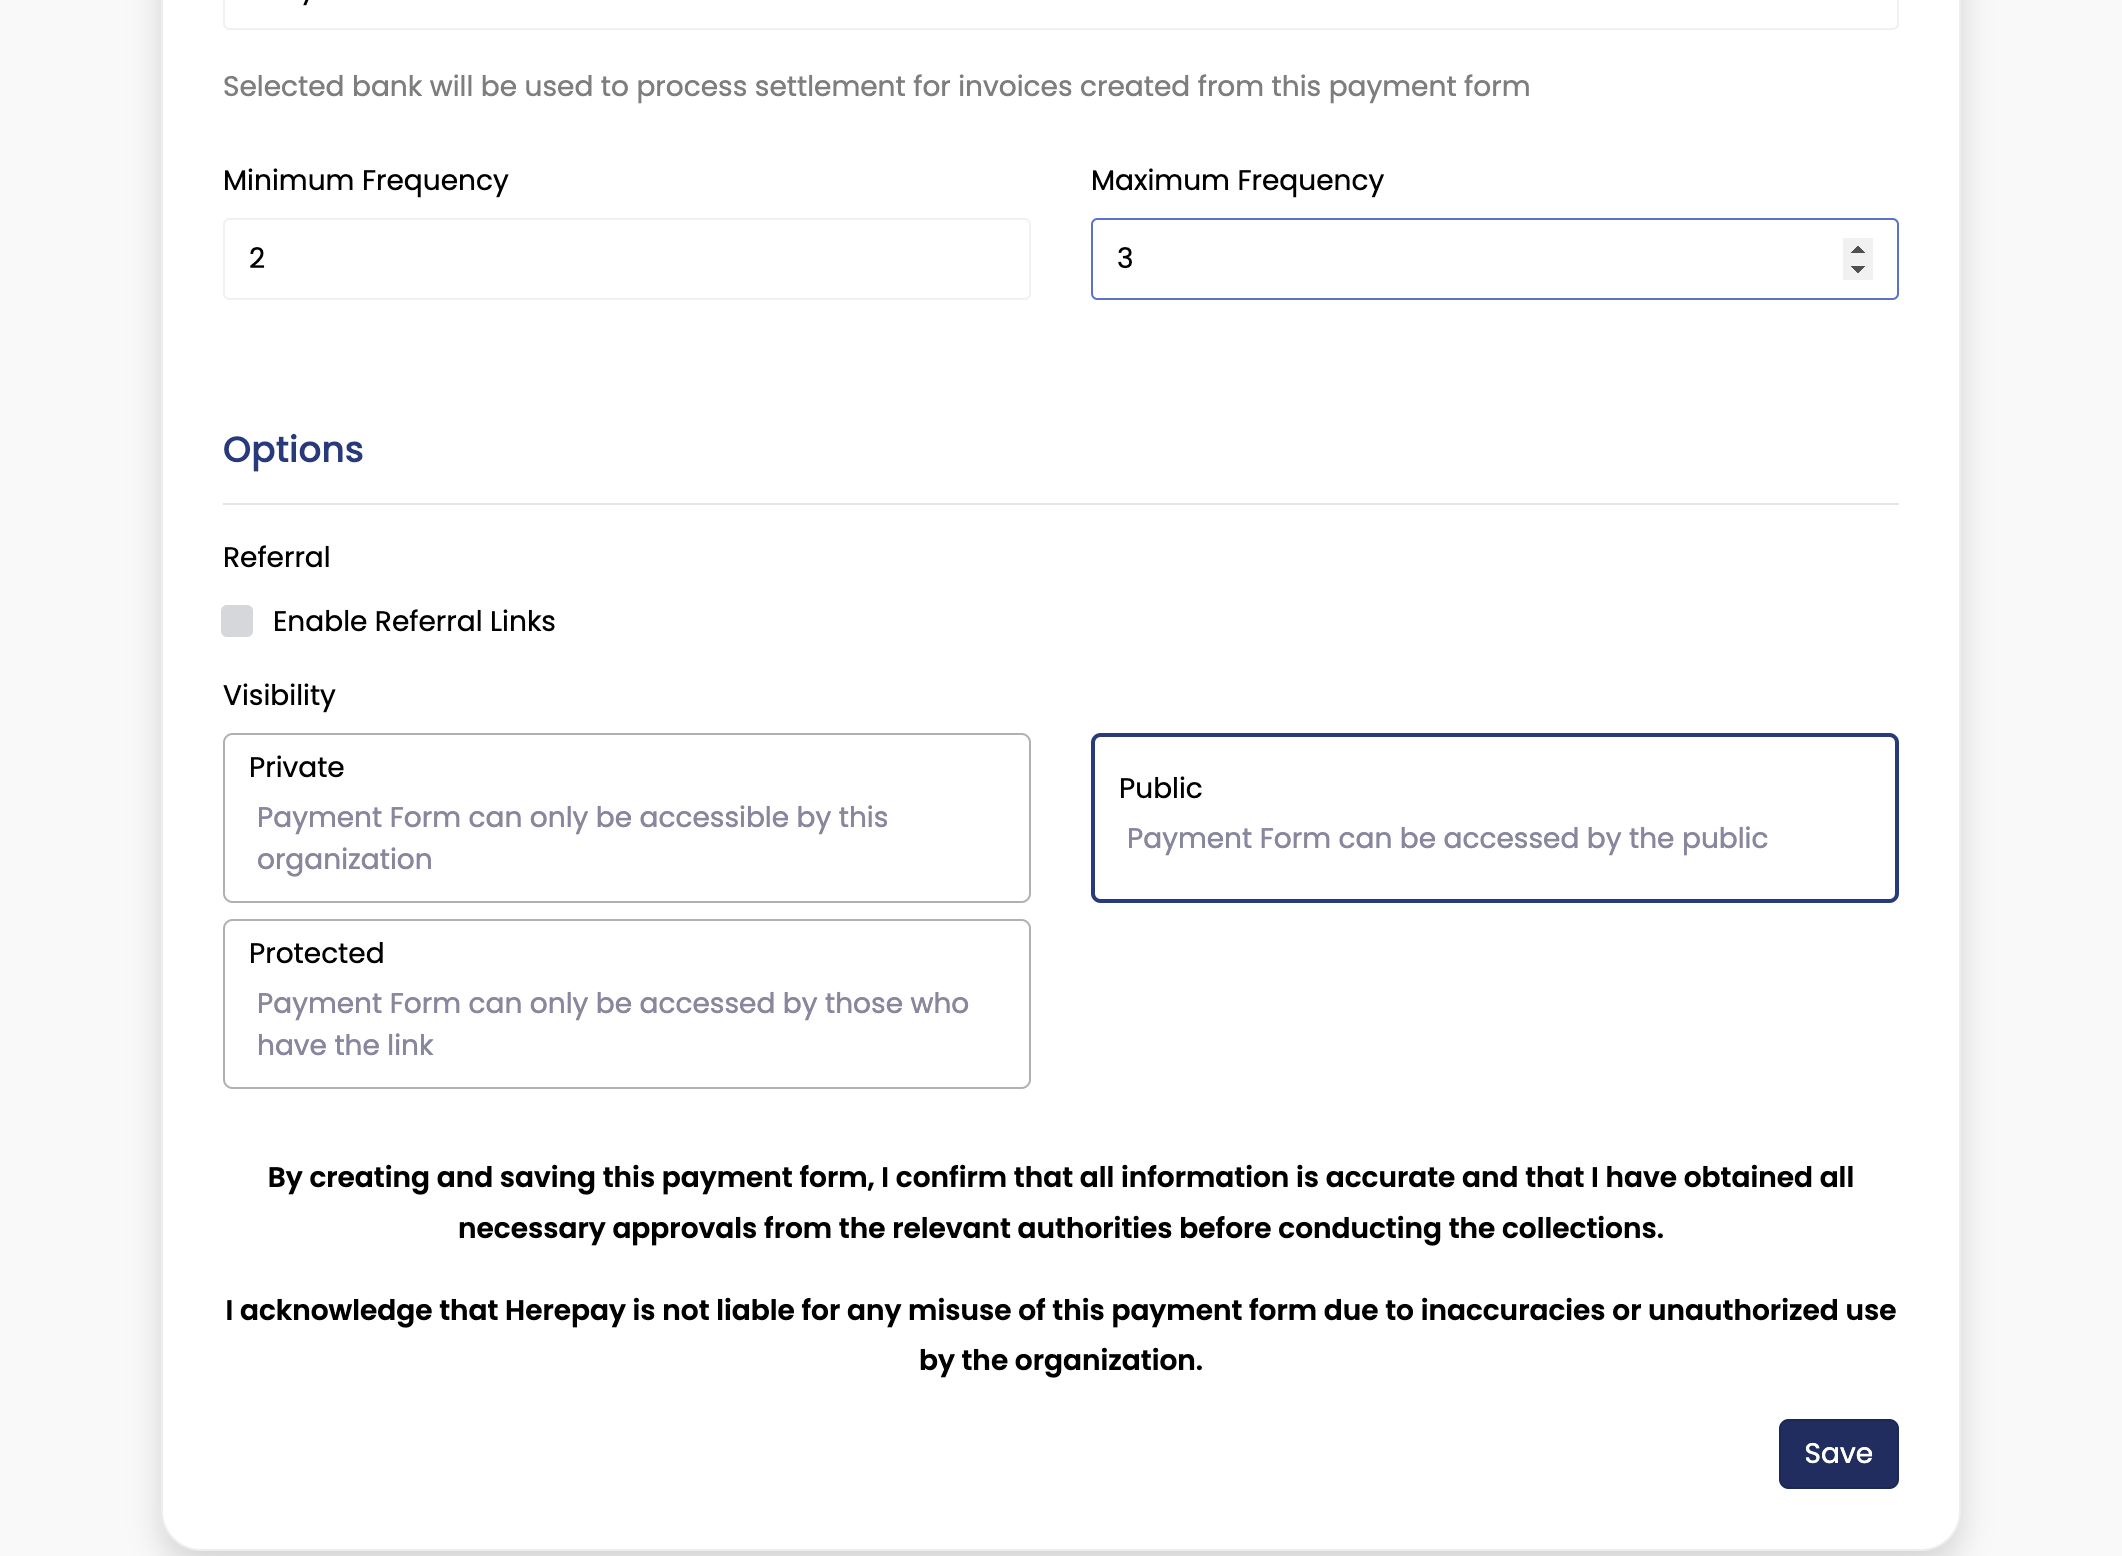Decrease Maximum Frequency with down arrow
This screenshot has height=1556, width=2122.
[1857, 269]
